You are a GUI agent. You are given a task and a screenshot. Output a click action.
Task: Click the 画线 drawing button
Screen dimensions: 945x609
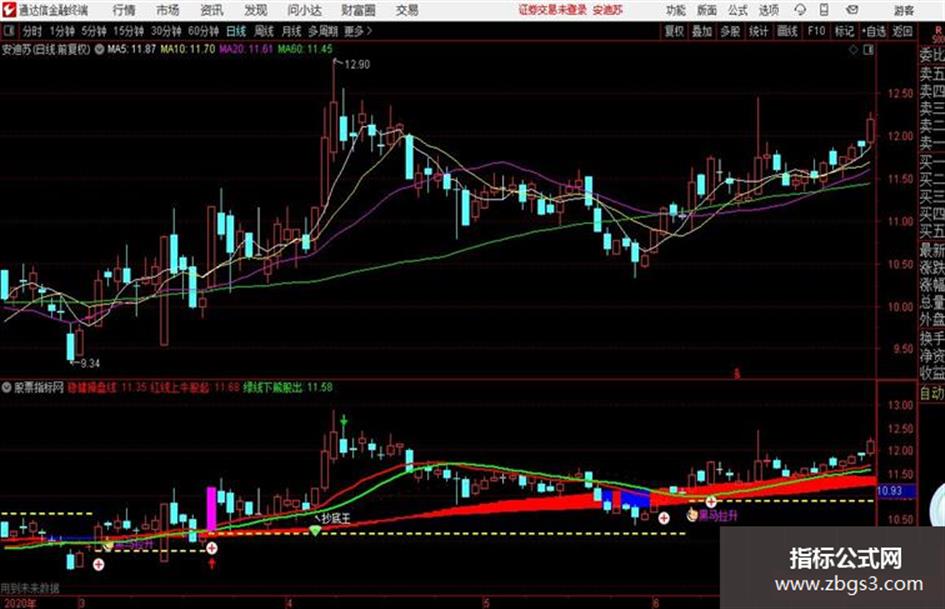[788, 31]
